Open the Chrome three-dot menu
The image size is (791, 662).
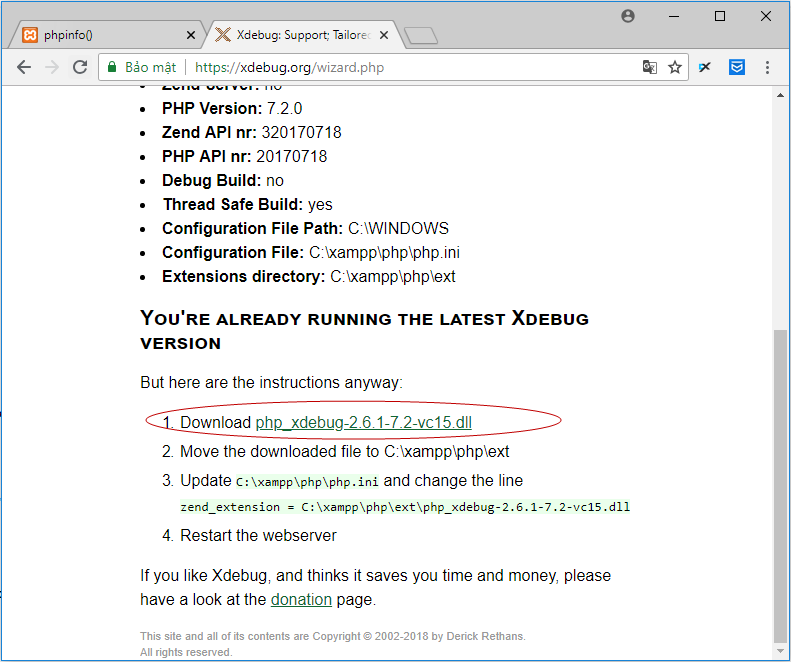click(767, 67)
